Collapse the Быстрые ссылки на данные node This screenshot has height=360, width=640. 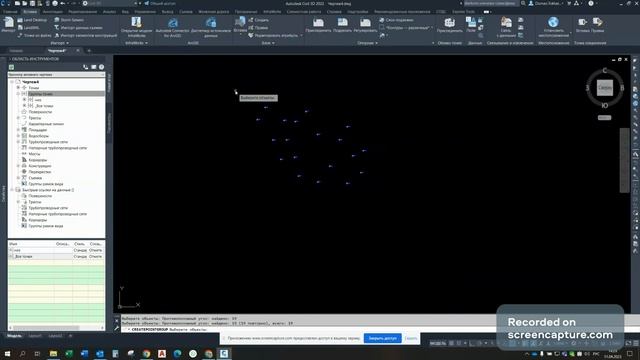[12, 190]
